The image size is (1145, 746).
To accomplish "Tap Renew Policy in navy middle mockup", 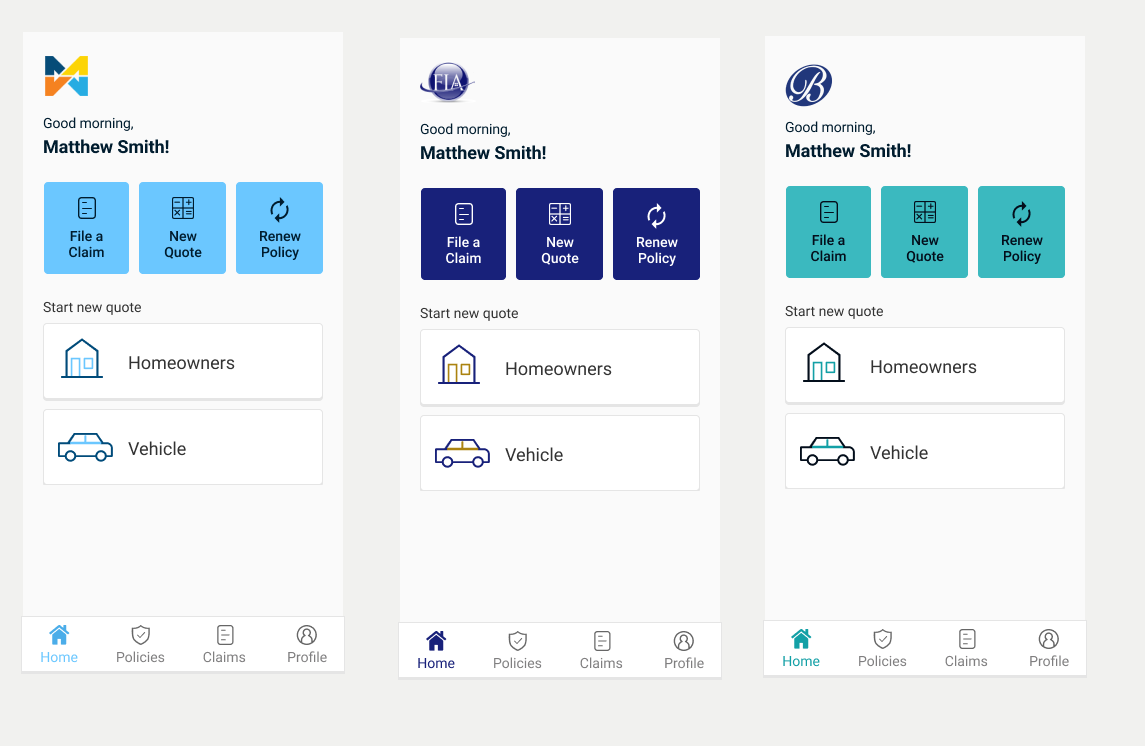I will [656, 234].
